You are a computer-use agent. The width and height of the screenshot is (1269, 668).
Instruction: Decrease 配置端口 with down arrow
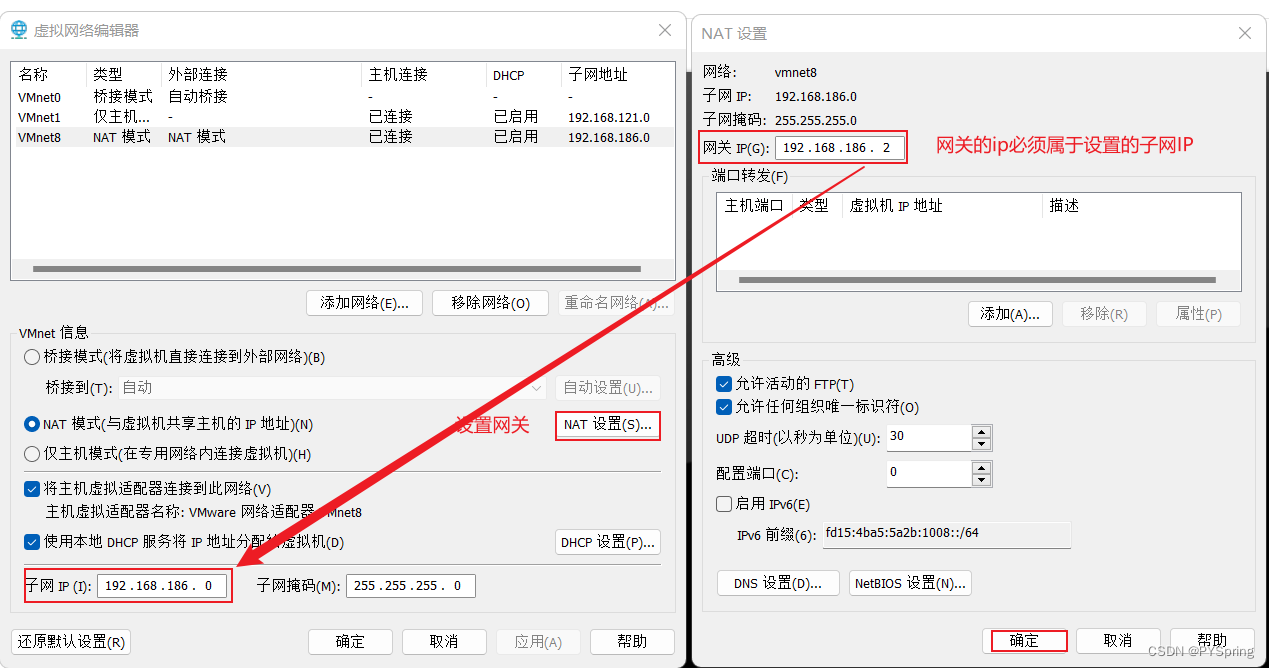(x=981, y=479)
